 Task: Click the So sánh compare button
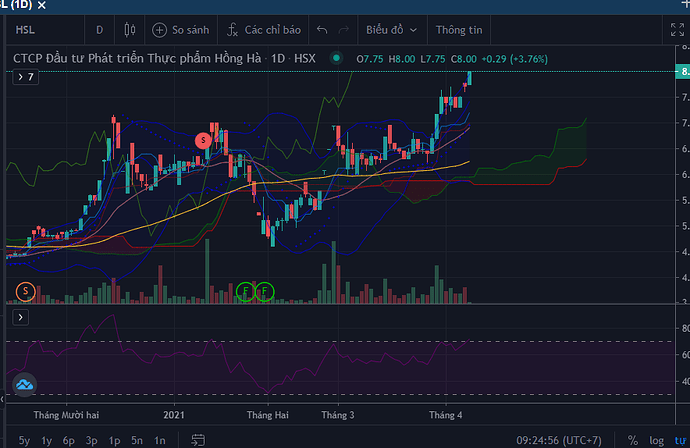pyautogui.click(x=182, y=30)
